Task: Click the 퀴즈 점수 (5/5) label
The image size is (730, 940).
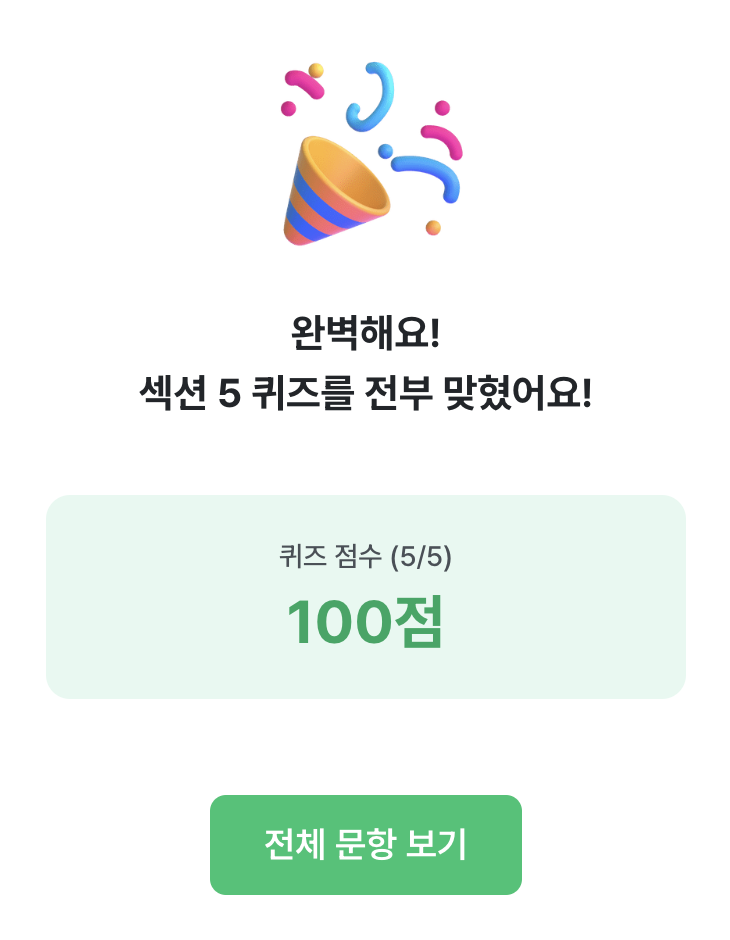Action: (366, 557)
